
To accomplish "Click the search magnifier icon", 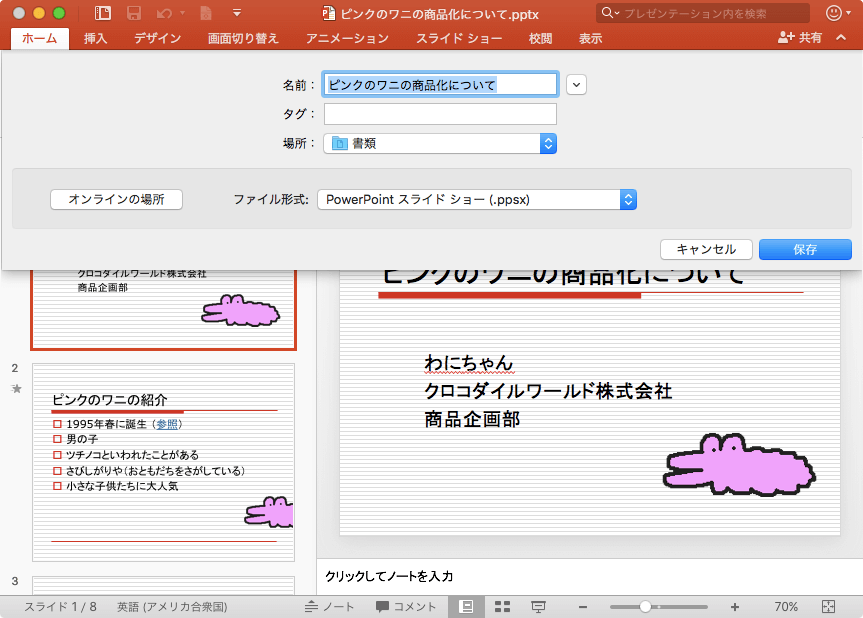I will 609,13.
